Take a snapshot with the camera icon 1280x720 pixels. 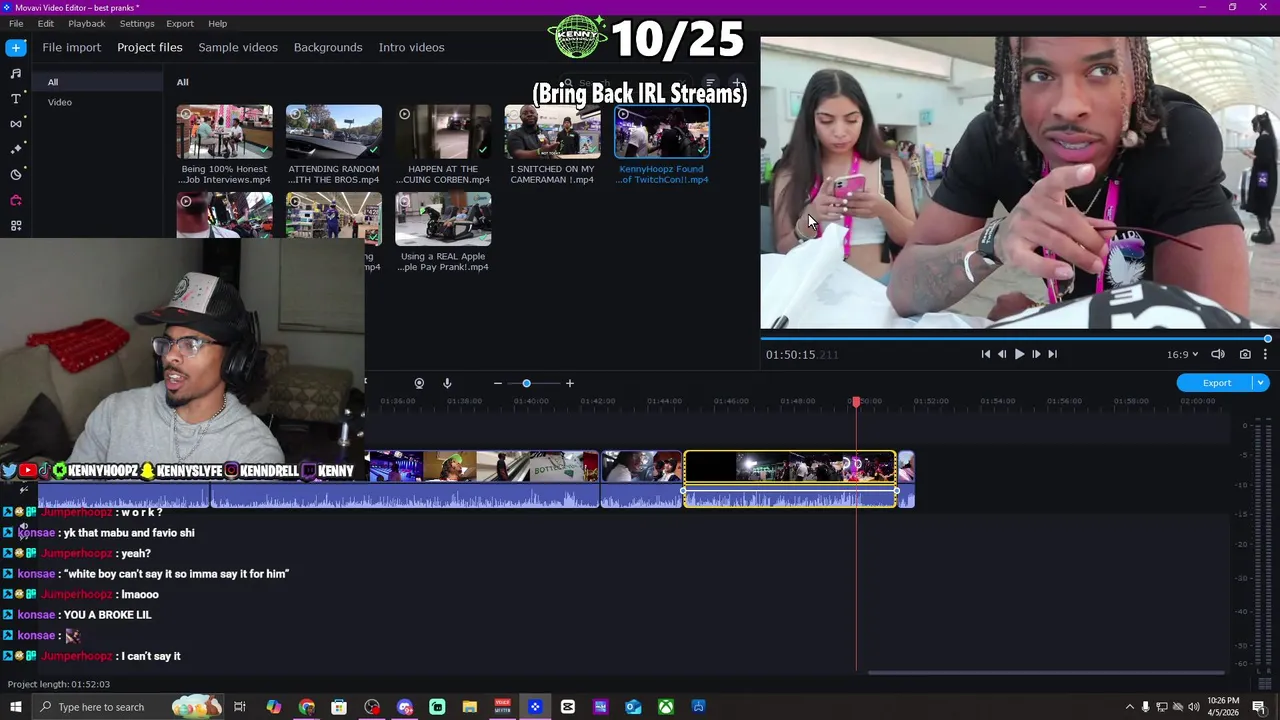pos(1245,354)
